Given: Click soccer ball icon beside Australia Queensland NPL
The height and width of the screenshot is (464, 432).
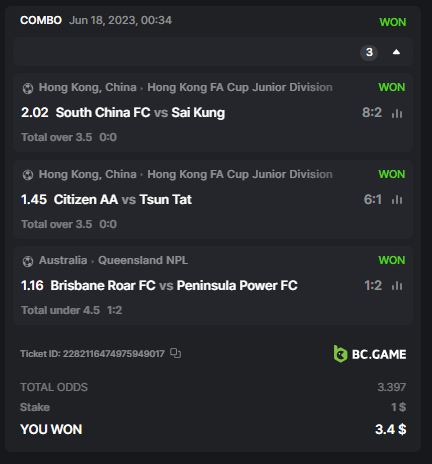Looking at the screenshot, I should pos(28,261).
